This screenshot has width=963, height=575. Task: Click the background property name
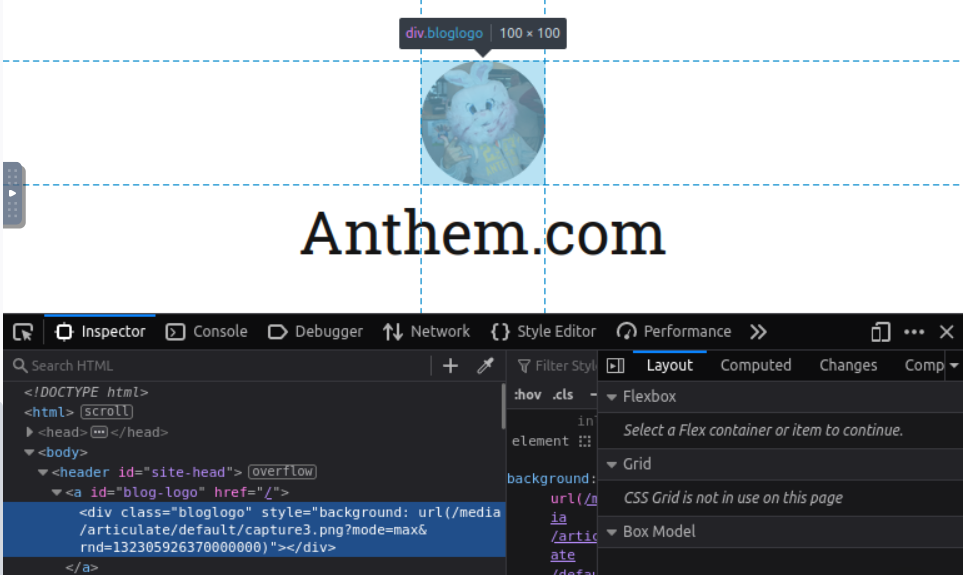pos(547,479)
